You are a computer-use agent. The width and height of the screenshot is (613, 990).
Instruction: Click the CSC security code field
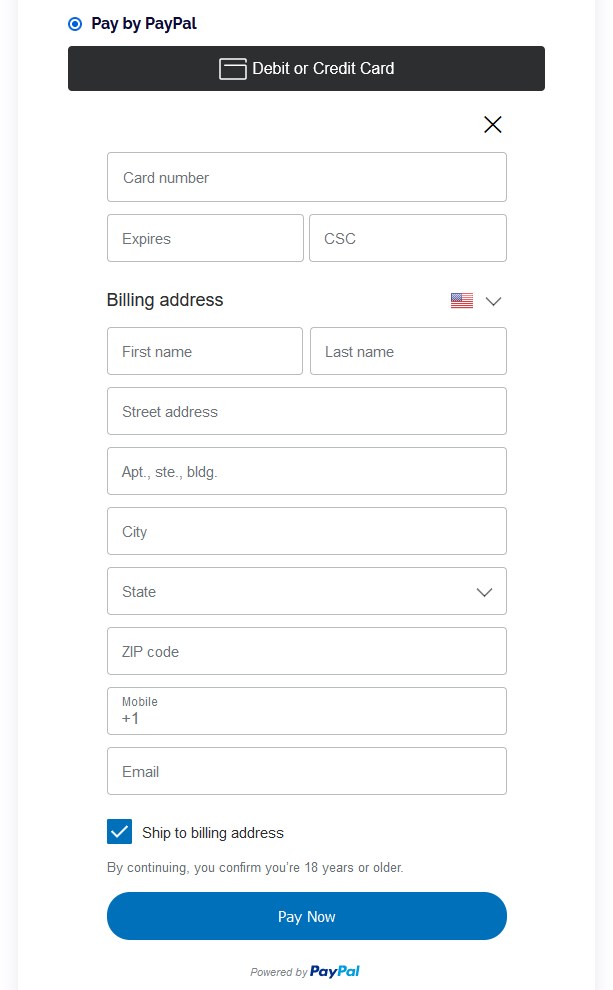pyautogui.click(x=408, y=238)
